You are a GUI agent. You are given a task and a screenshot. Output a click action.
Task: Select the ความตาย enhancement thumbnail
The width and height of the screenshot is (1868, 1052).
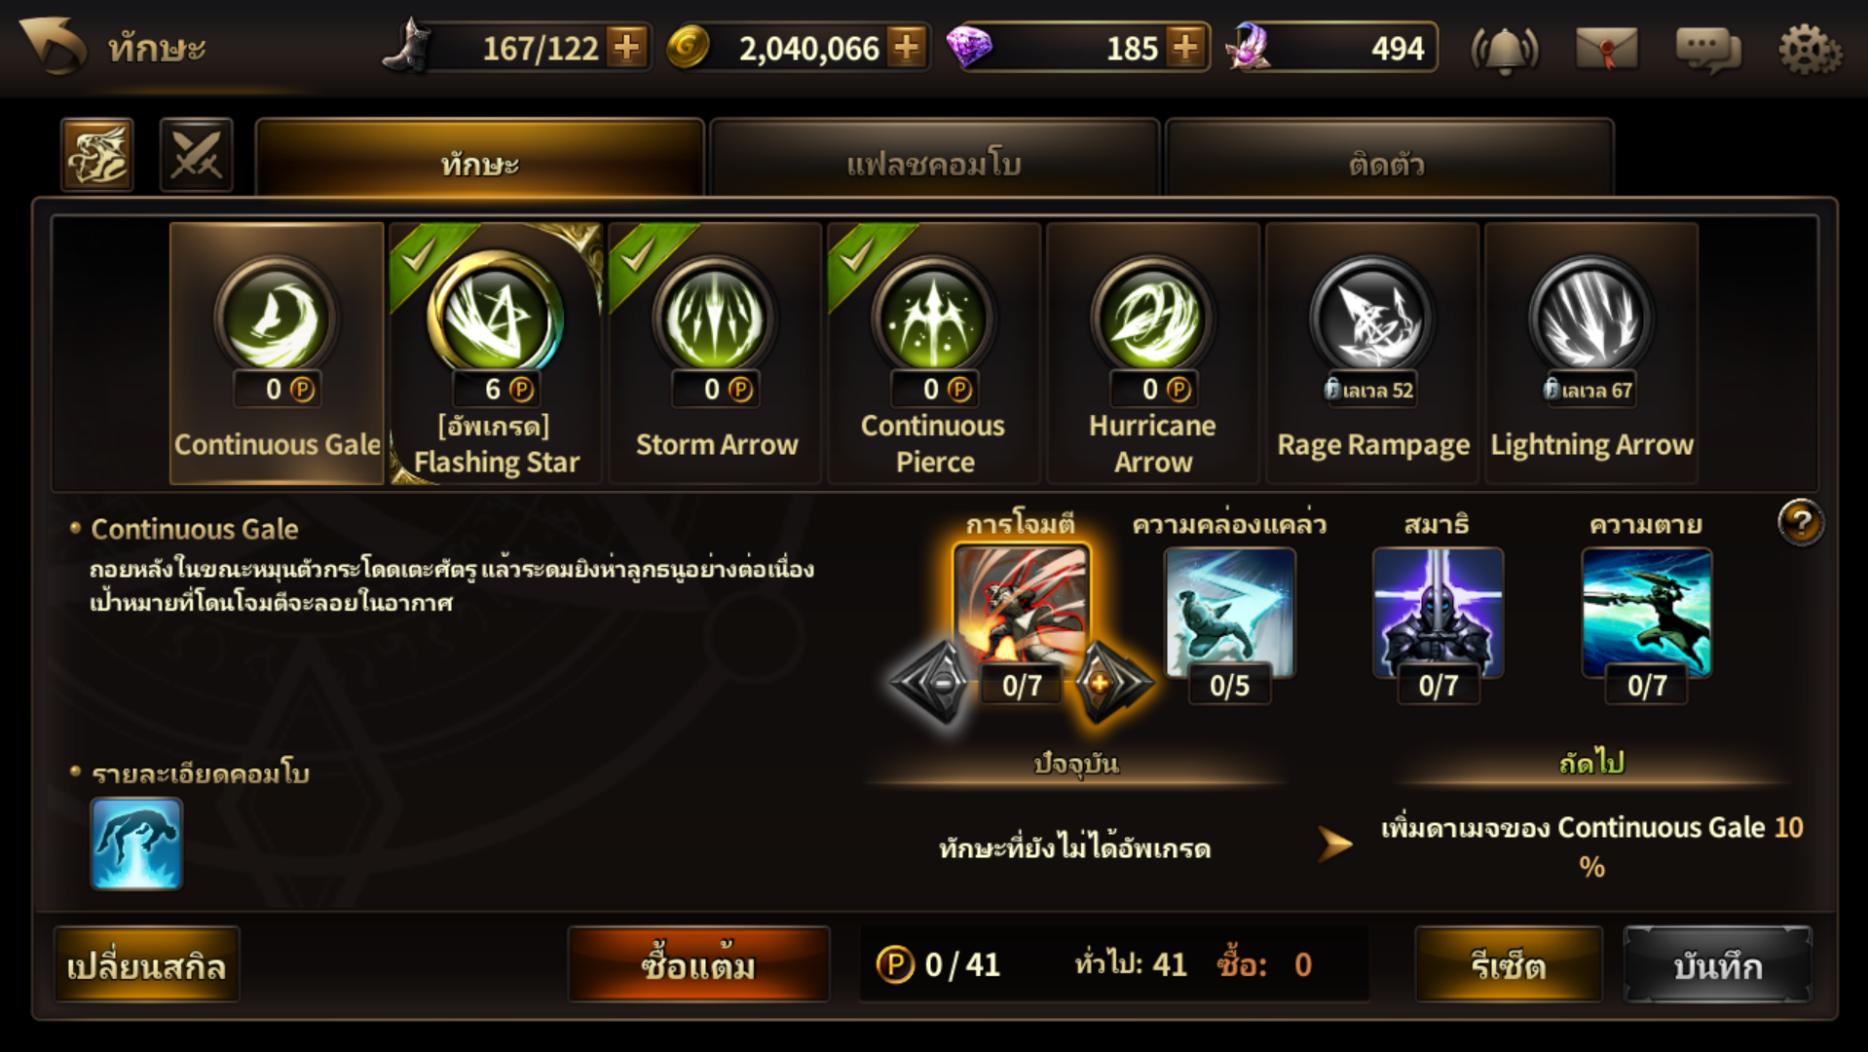(1646, 612)
